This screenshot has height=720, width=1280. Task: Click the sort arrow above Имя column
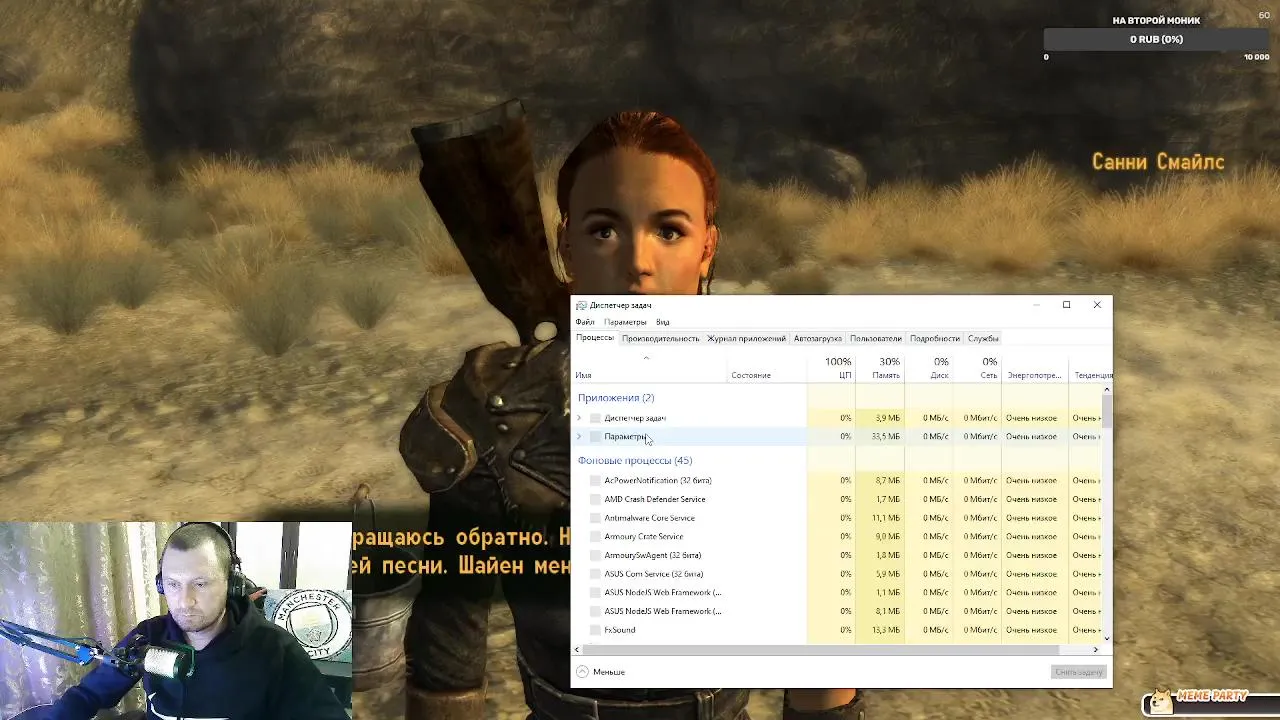tap(646, 358)
